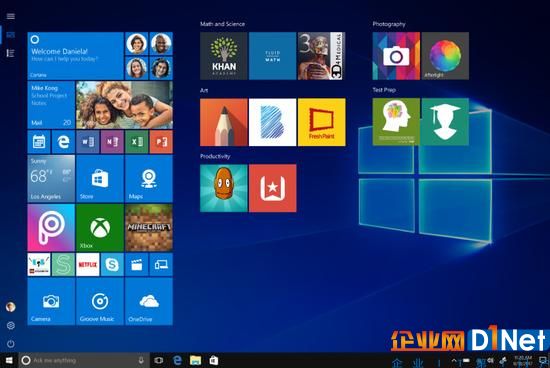Launch the Microsoft Edge tile in Start

tap(63, 142)
